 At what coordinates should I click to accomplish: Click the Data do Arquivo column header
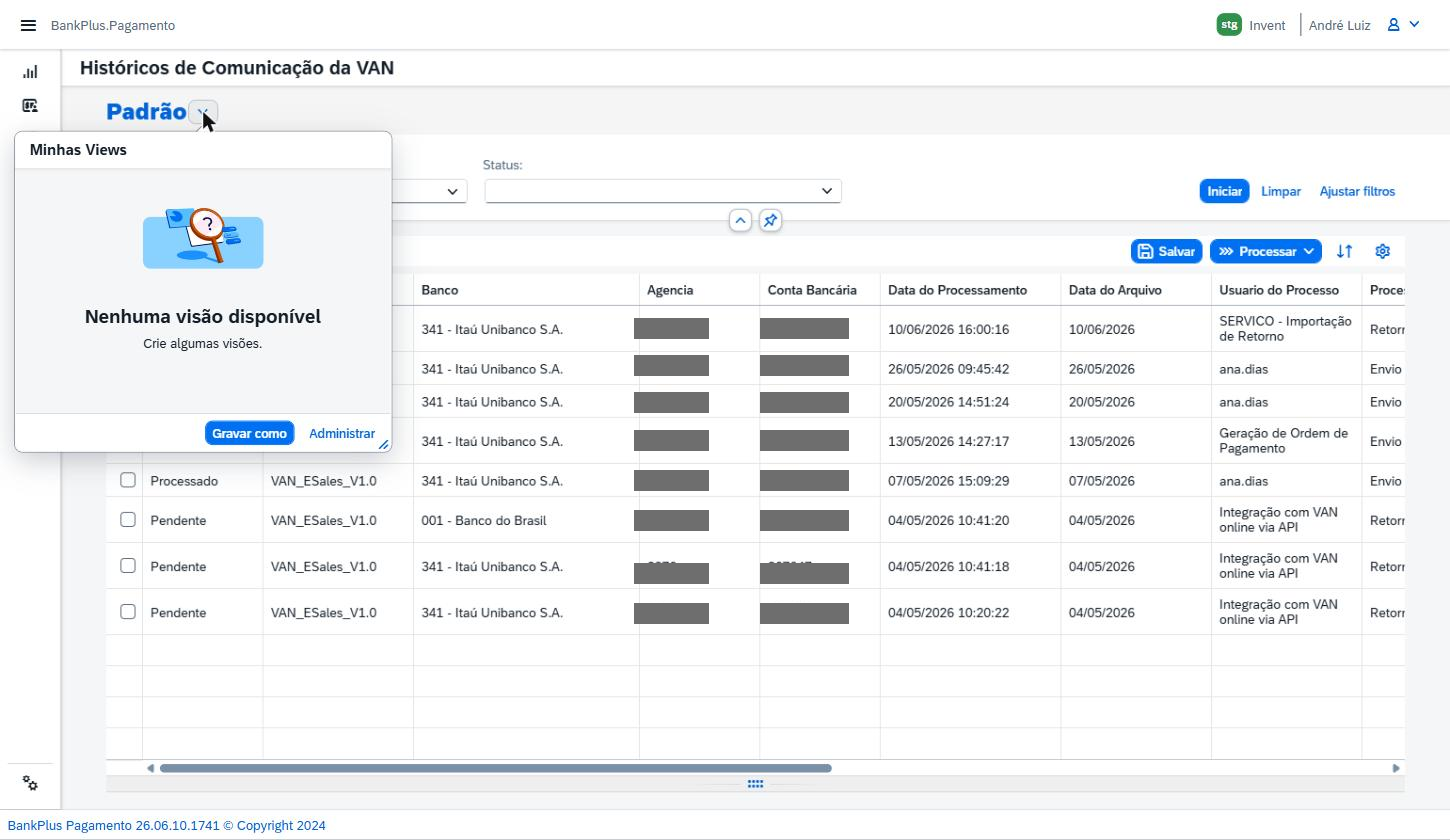click(1136, 290)
